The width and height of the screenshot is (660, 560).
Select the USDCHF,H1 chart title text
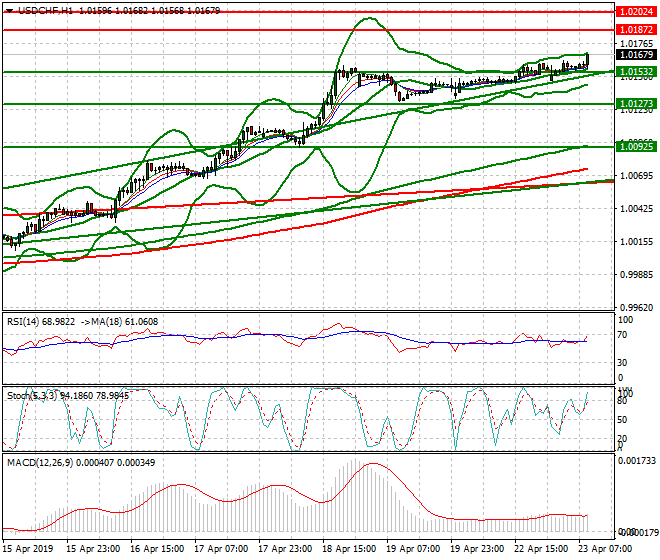(45, 11)
